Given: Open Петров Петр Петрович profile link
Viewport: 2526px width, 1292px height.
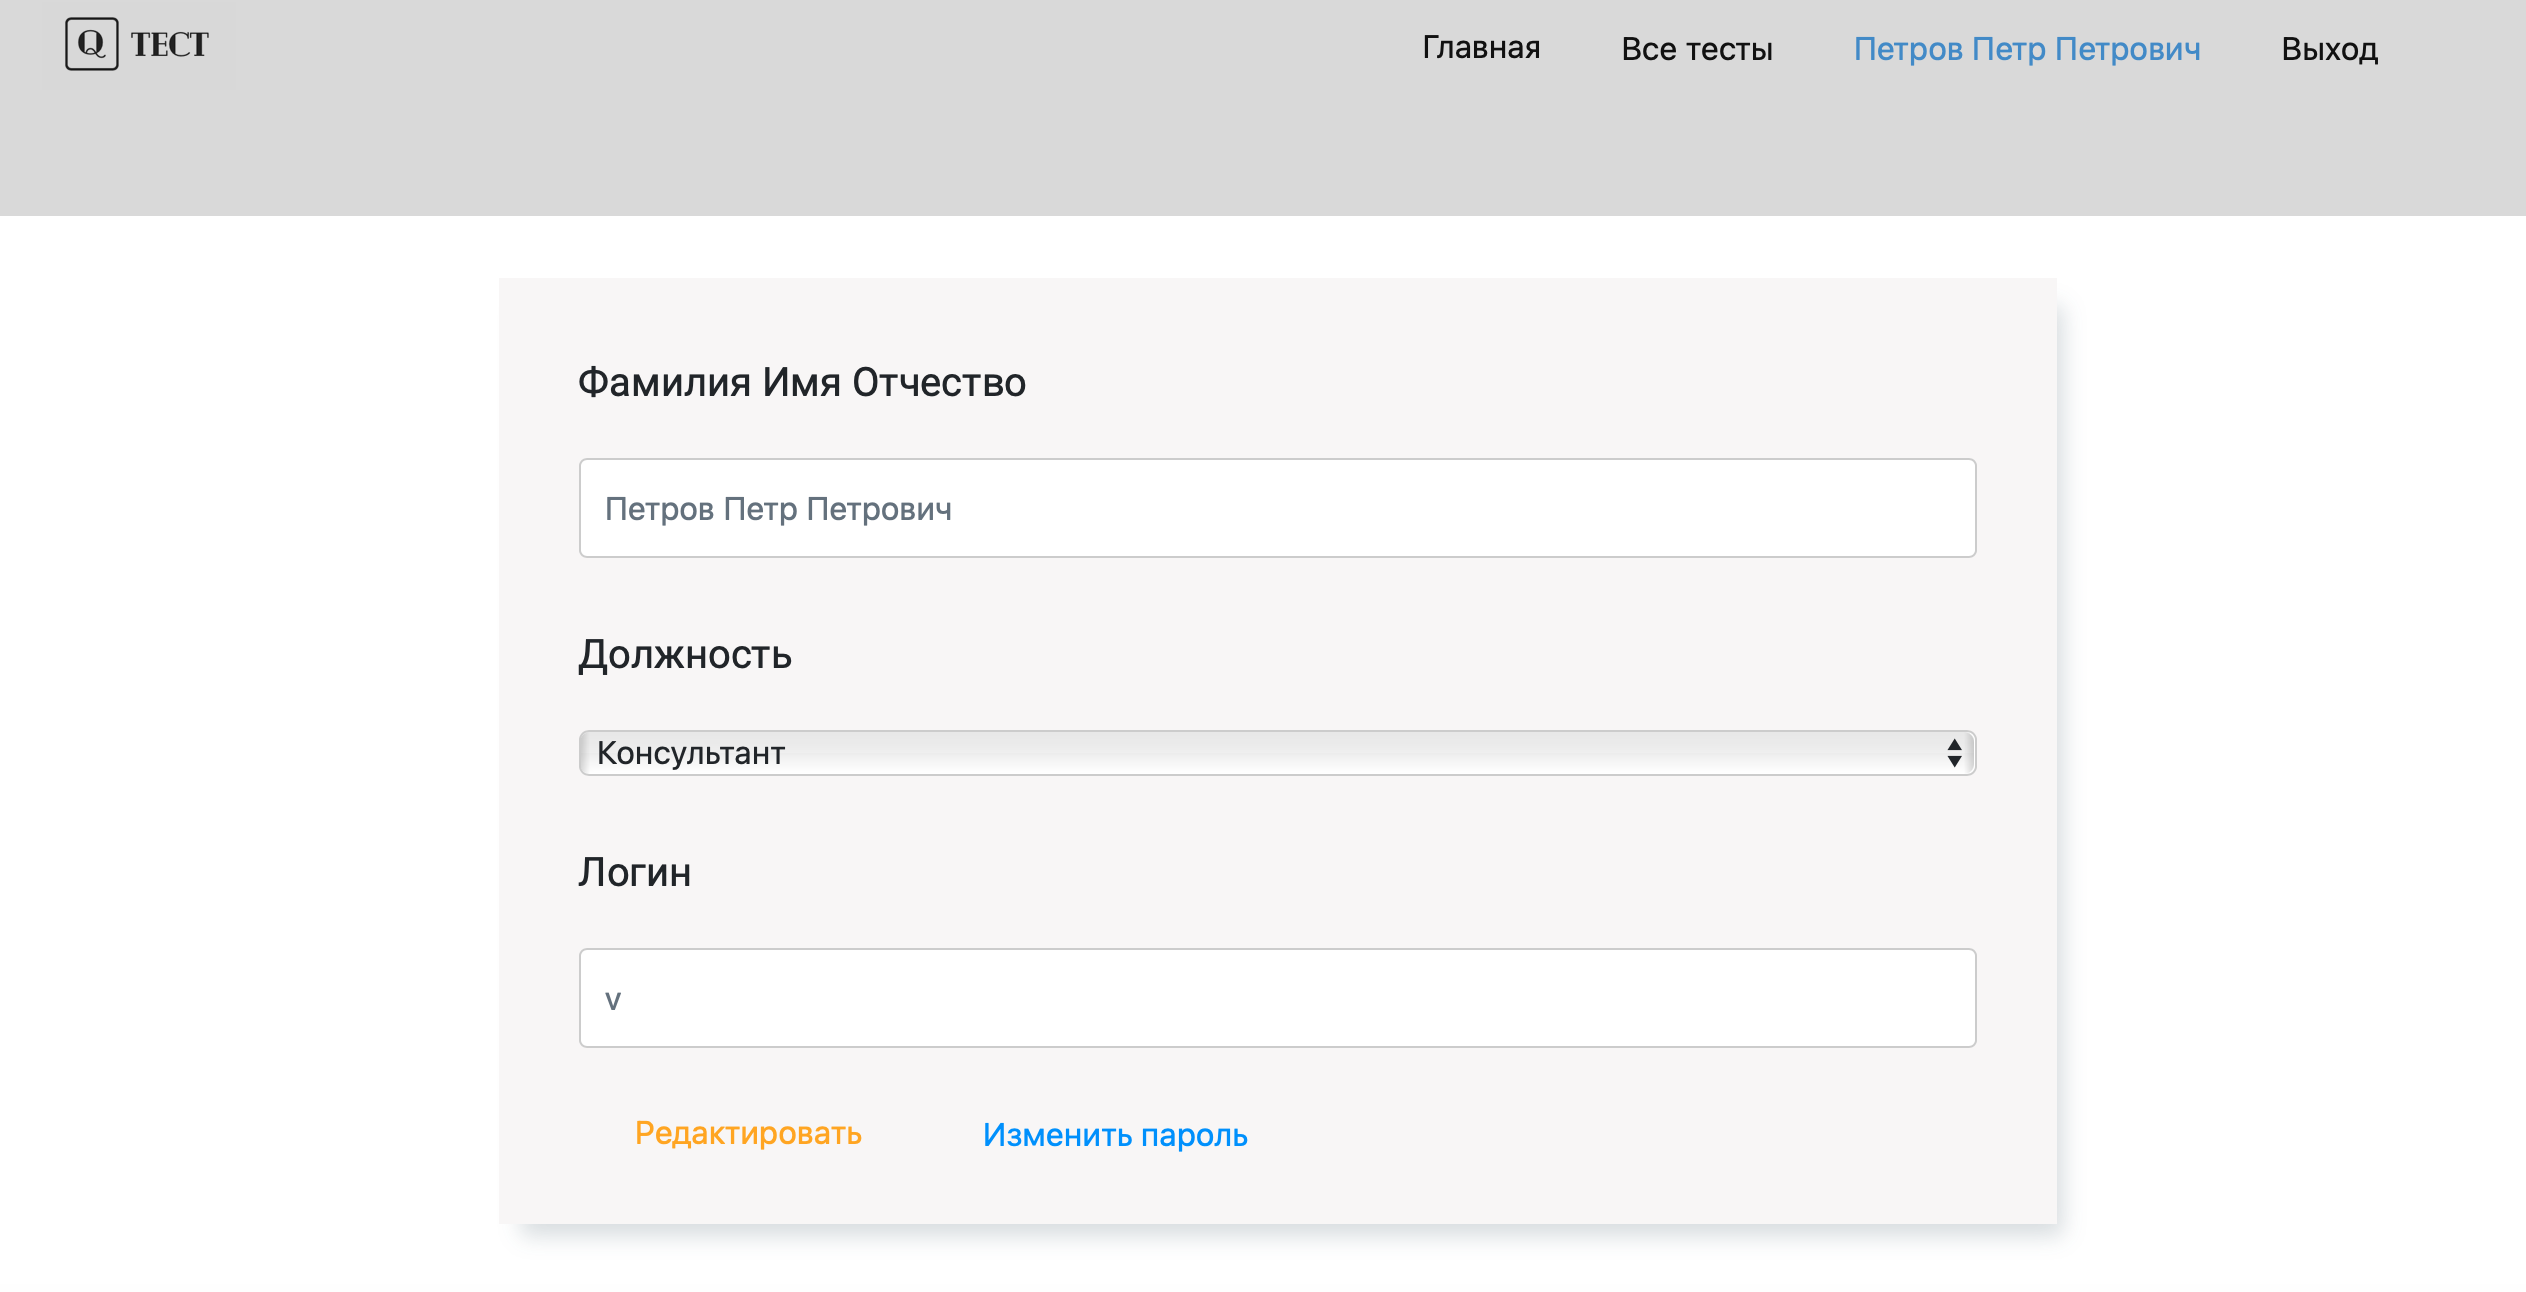Looking at the screenshot, I should [2027, 49].
